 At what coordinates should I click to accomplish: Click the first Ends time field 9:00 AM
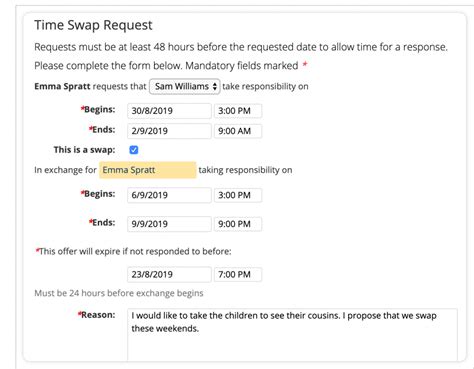coord(238,131)
